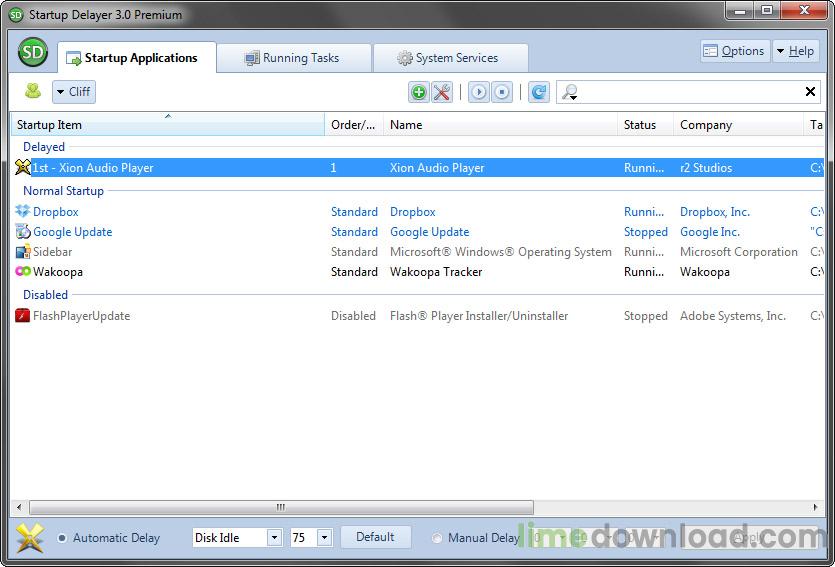Click the Google Update row icon
The height and width of the screenshot is (567, 835).
click(x=23, y=232)
